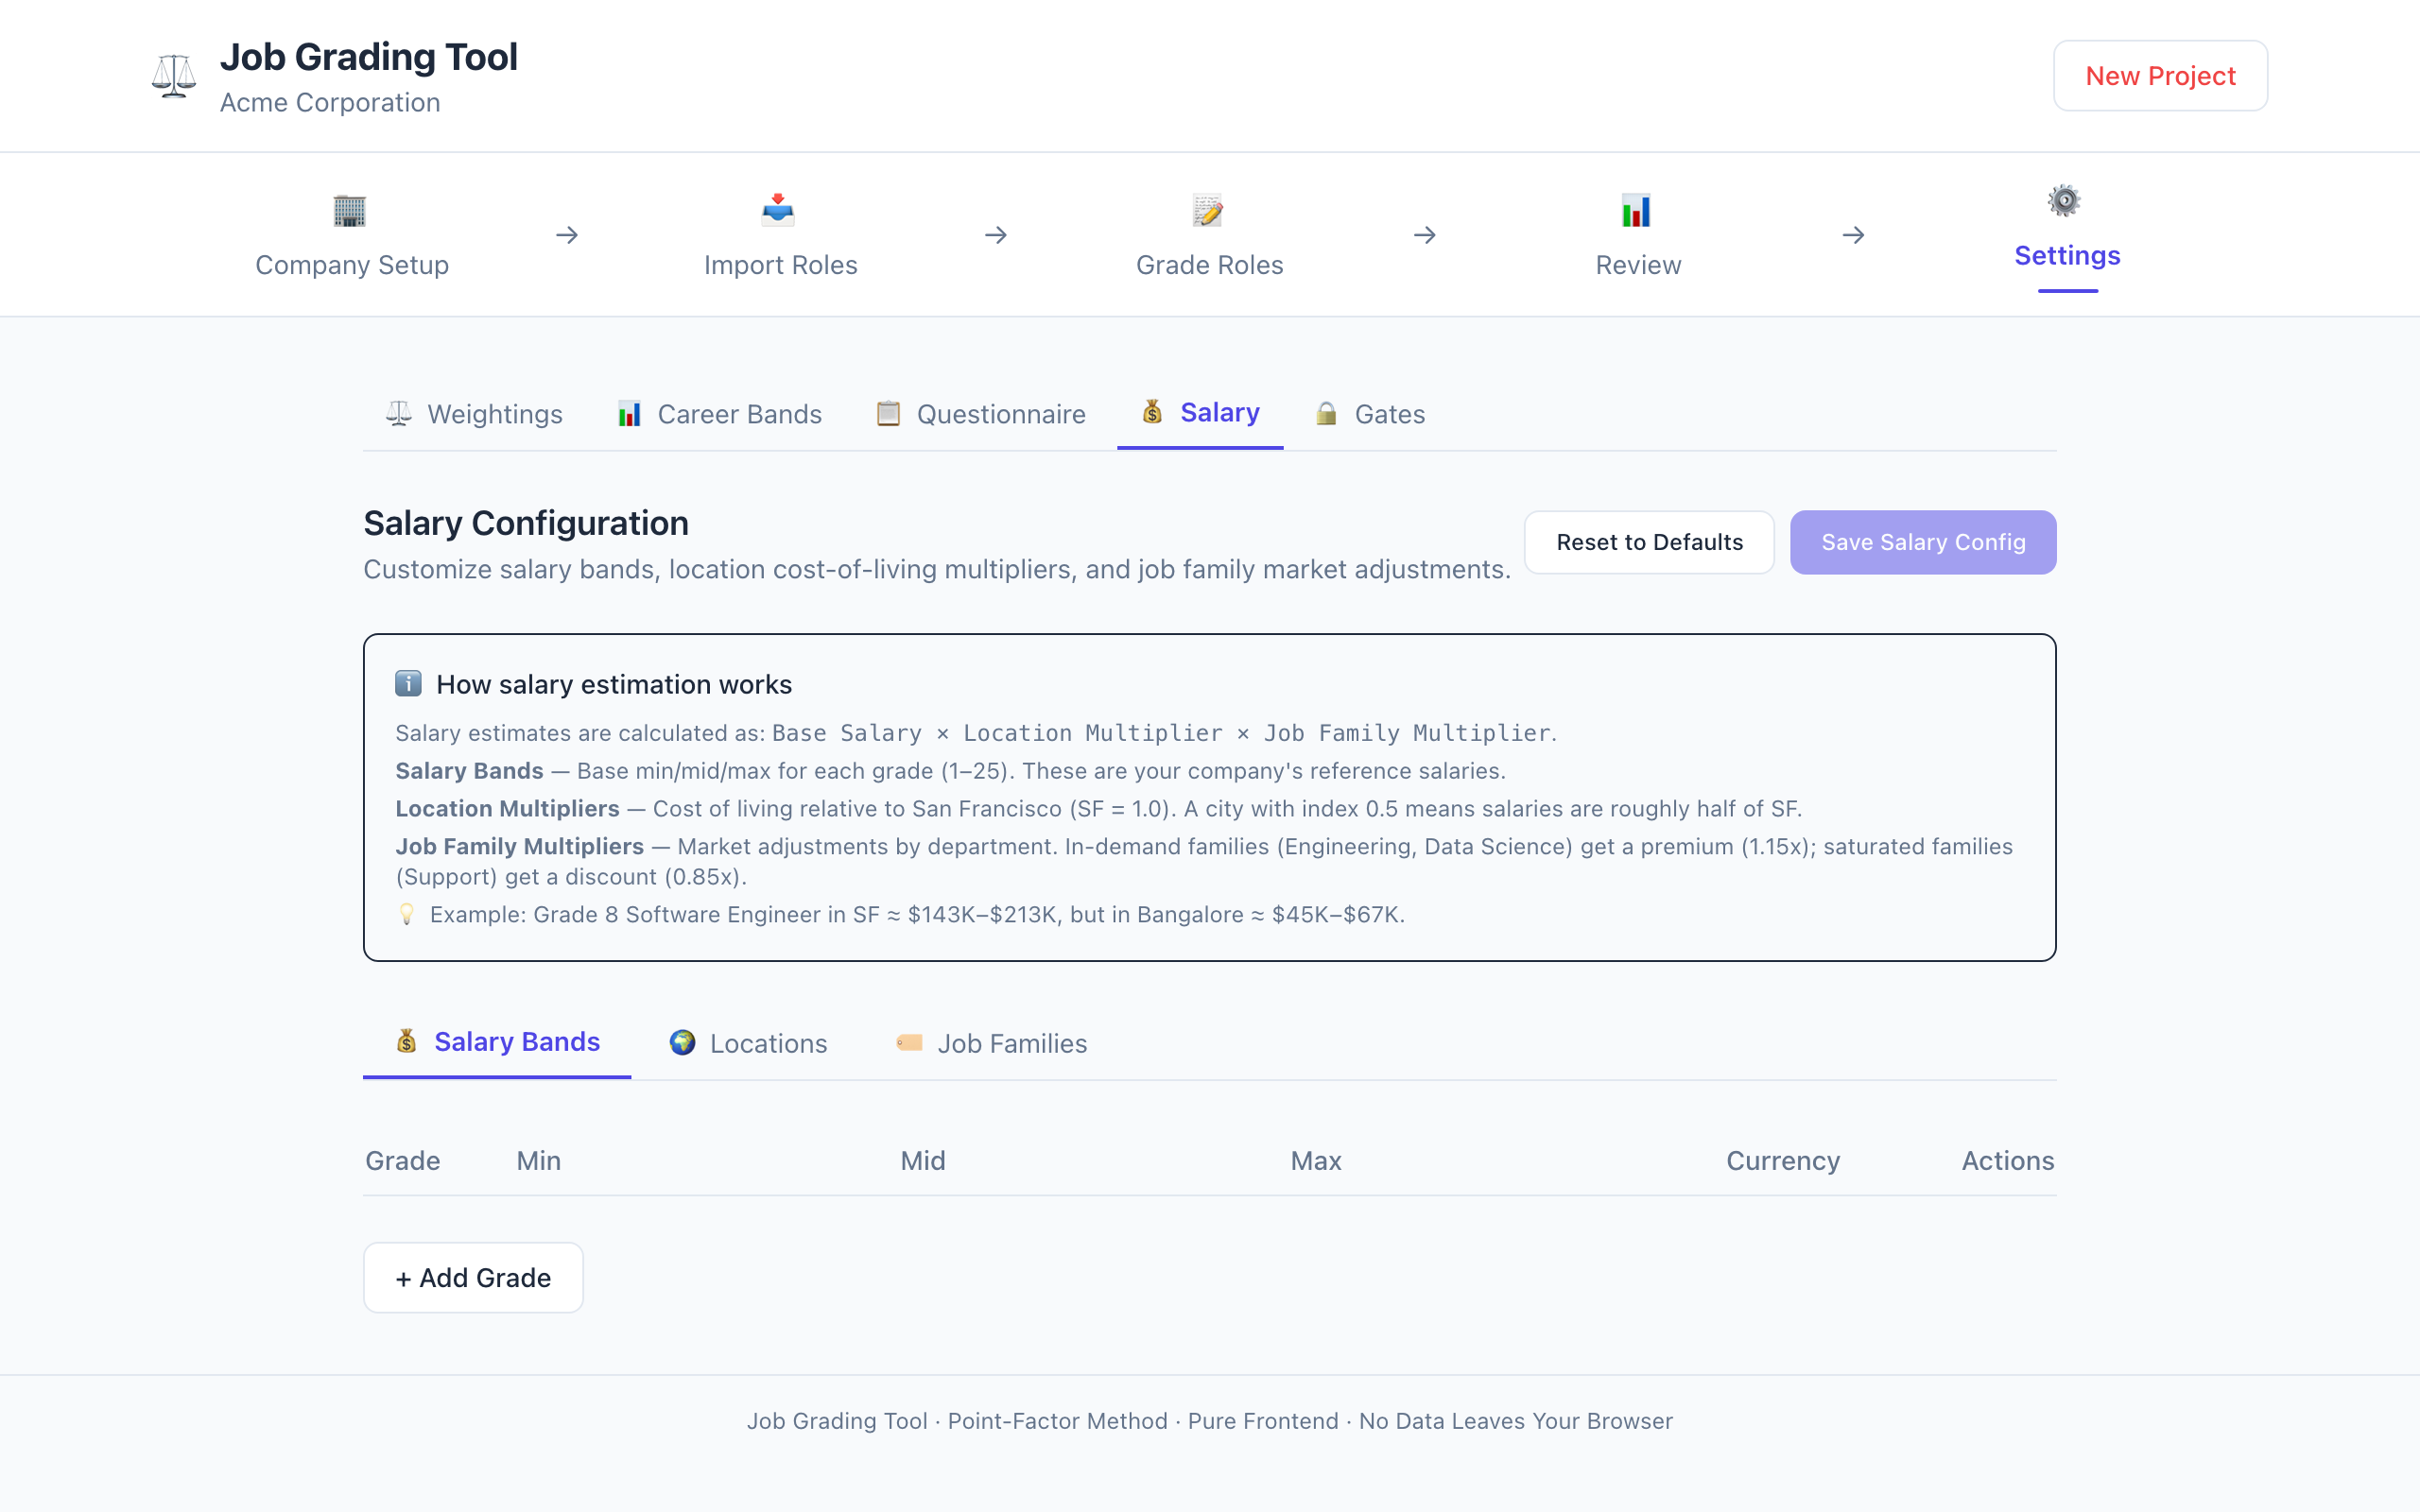The height and width of the screenshot is (1512, 2420).
Task: Click the Questionnaire clipboard icon
Action: pos(888,413)
